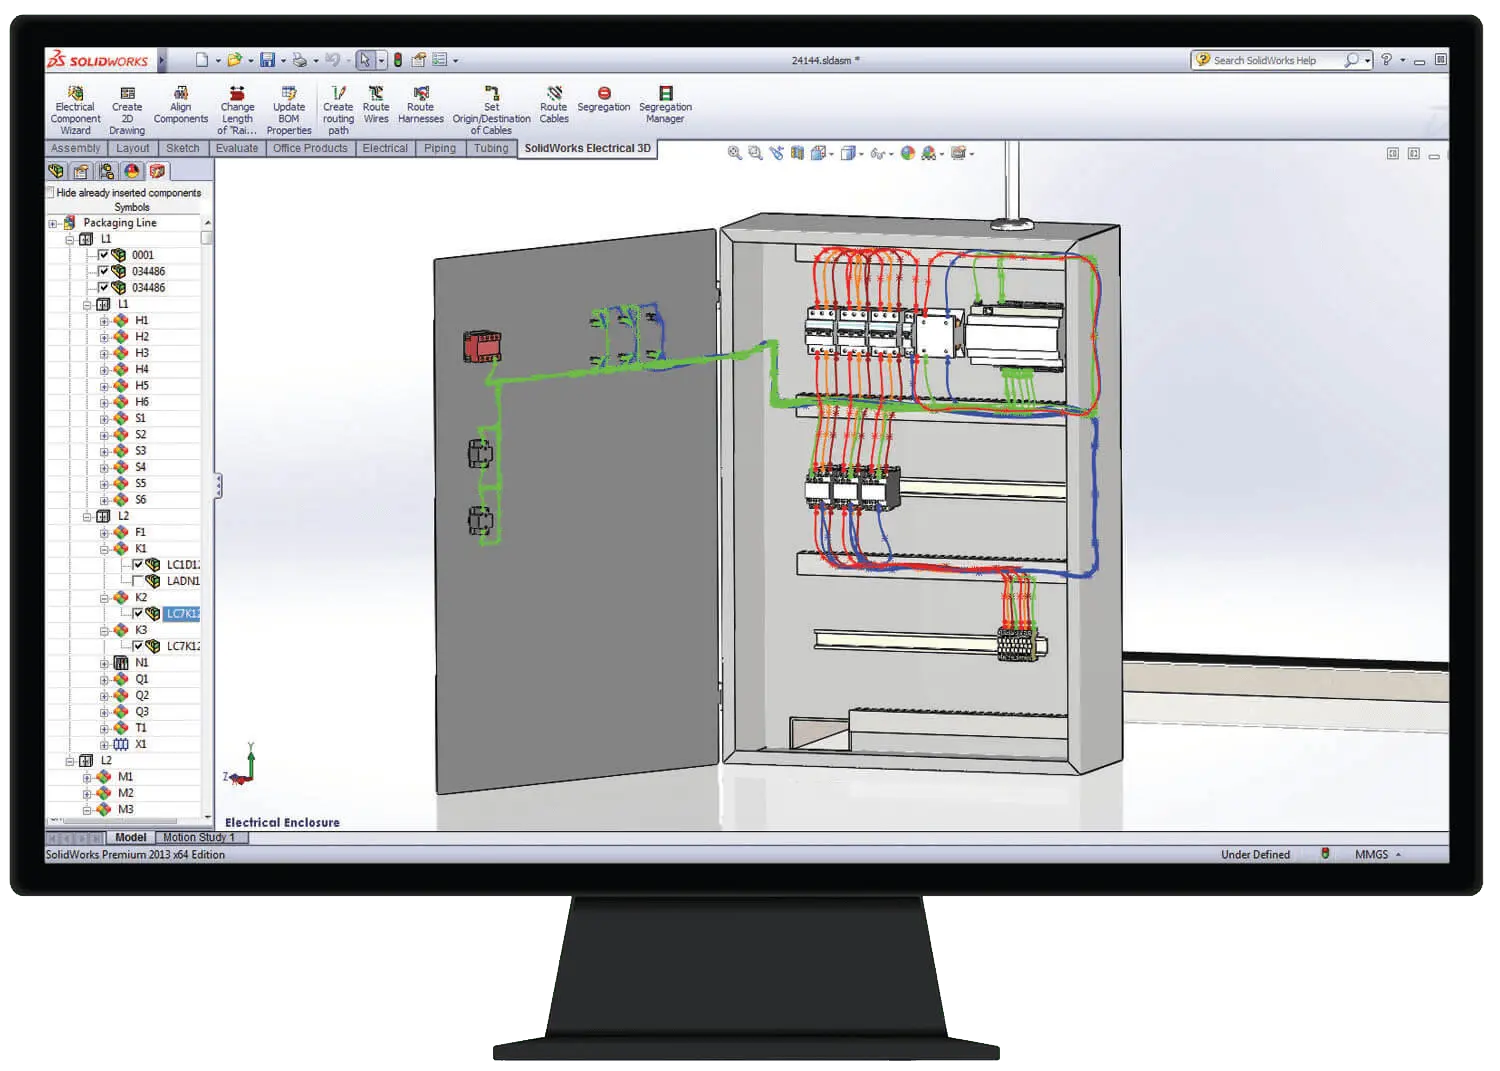Open the Electrical Component Wizard

pyautogui.click(x=75, y=110)
